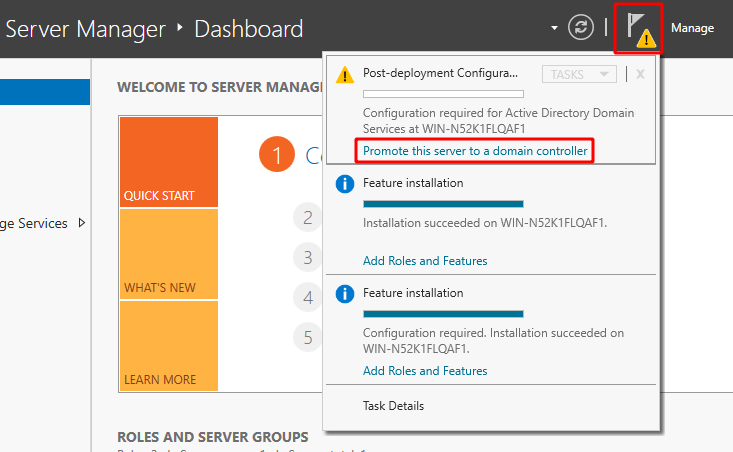The image size is (733, 452).
Task: Dismiss the Post-deployment Configuration notification
Action: (640, 74)
